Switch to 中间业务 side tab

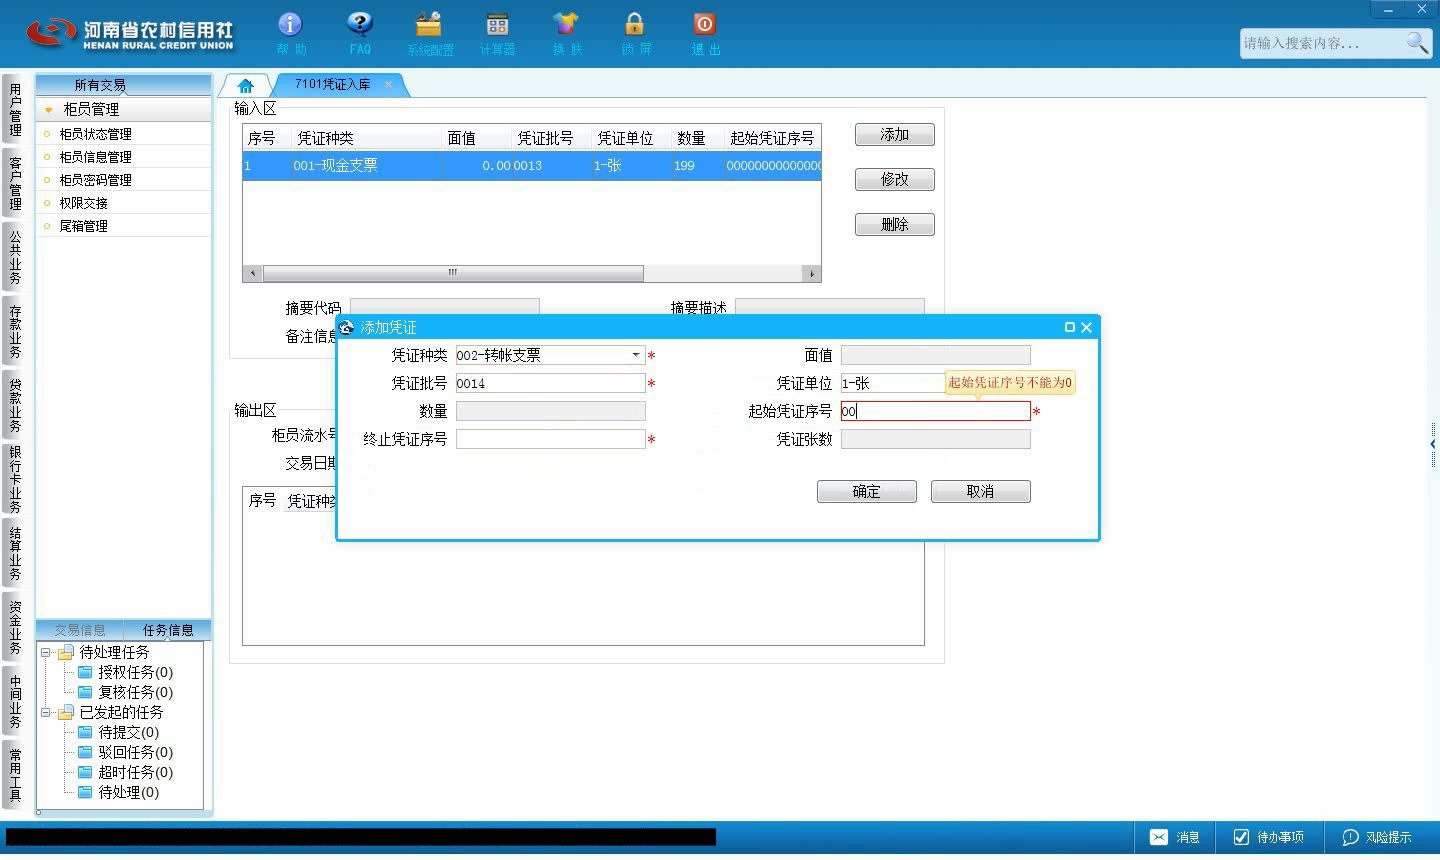point(15,702)
